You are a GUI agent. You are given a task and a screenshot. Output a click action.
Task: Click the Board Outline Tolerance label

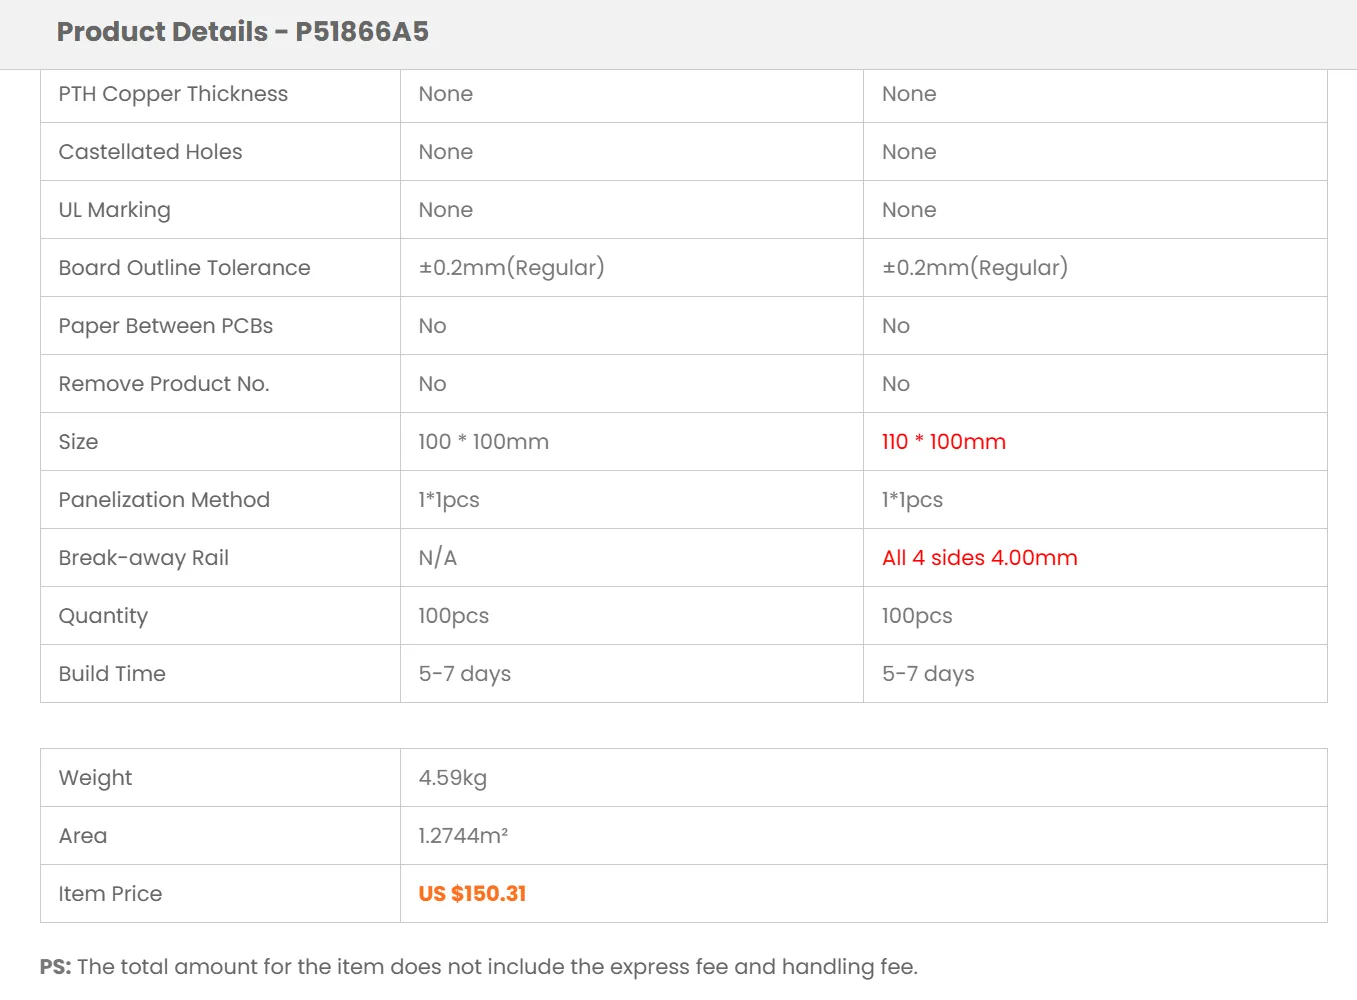(x=184, y=268)
